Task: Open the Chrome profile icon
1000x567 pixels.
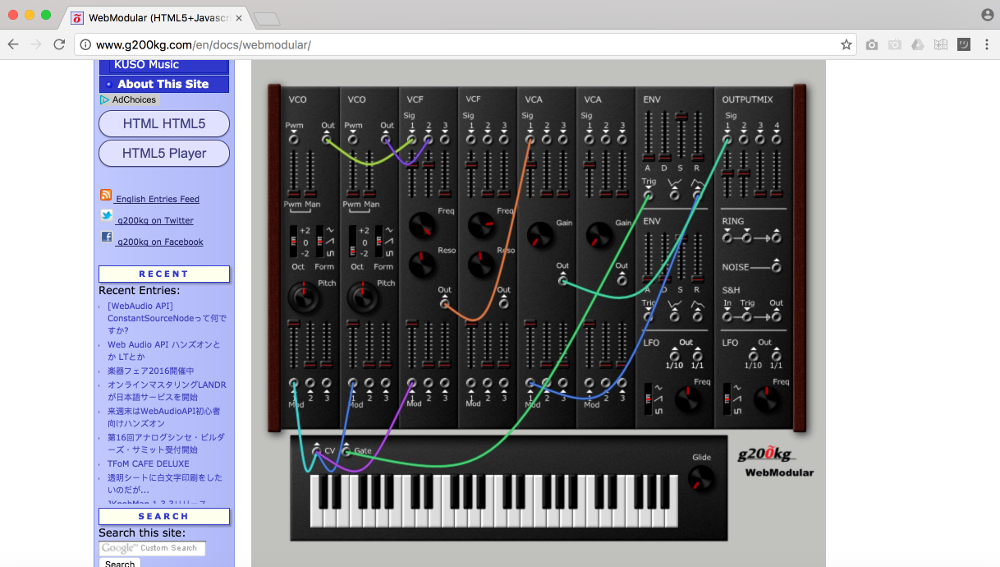Action: pos(987,15)
